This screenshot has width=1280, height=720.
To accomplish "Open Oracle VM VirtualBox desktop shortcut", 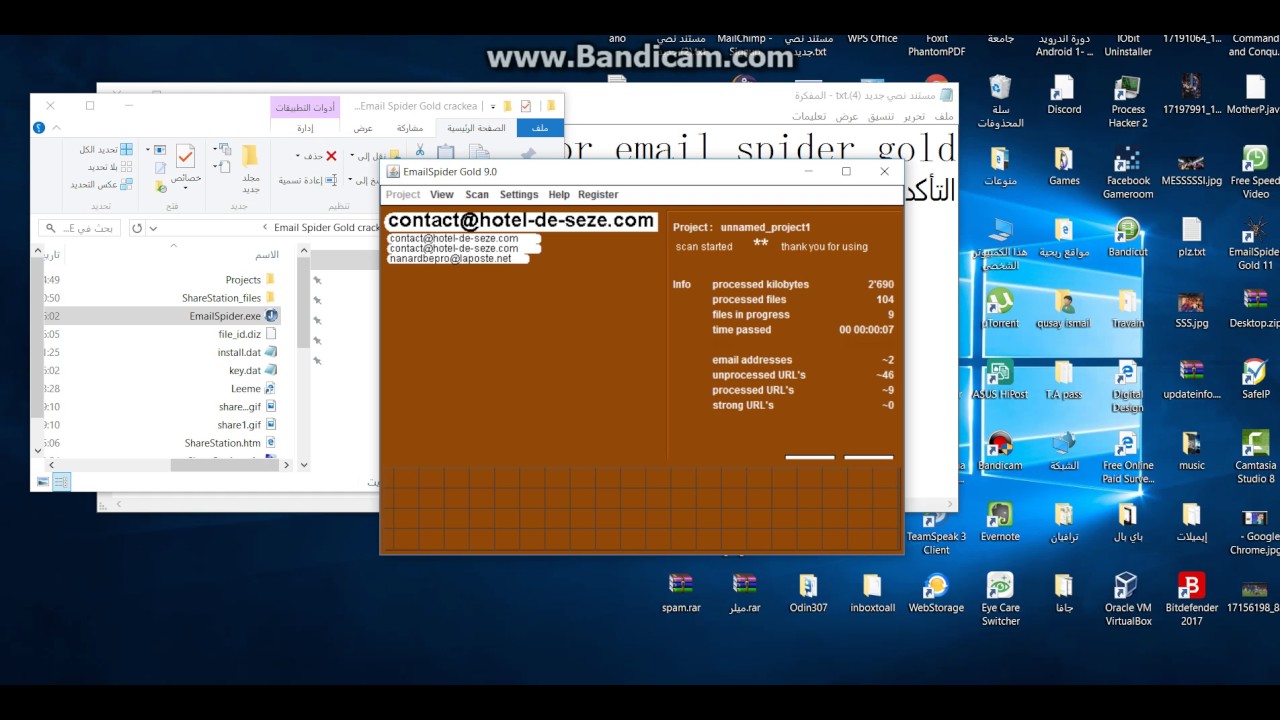I will point(1128,599).
